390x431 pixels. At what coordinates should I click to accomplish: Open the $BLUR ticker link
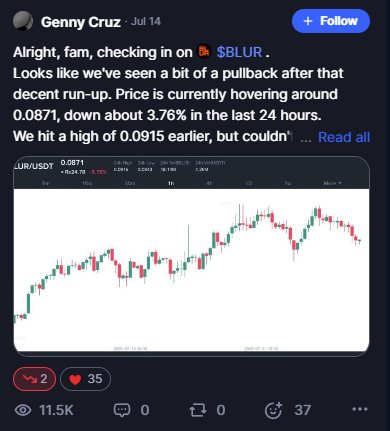click(239, 52)
